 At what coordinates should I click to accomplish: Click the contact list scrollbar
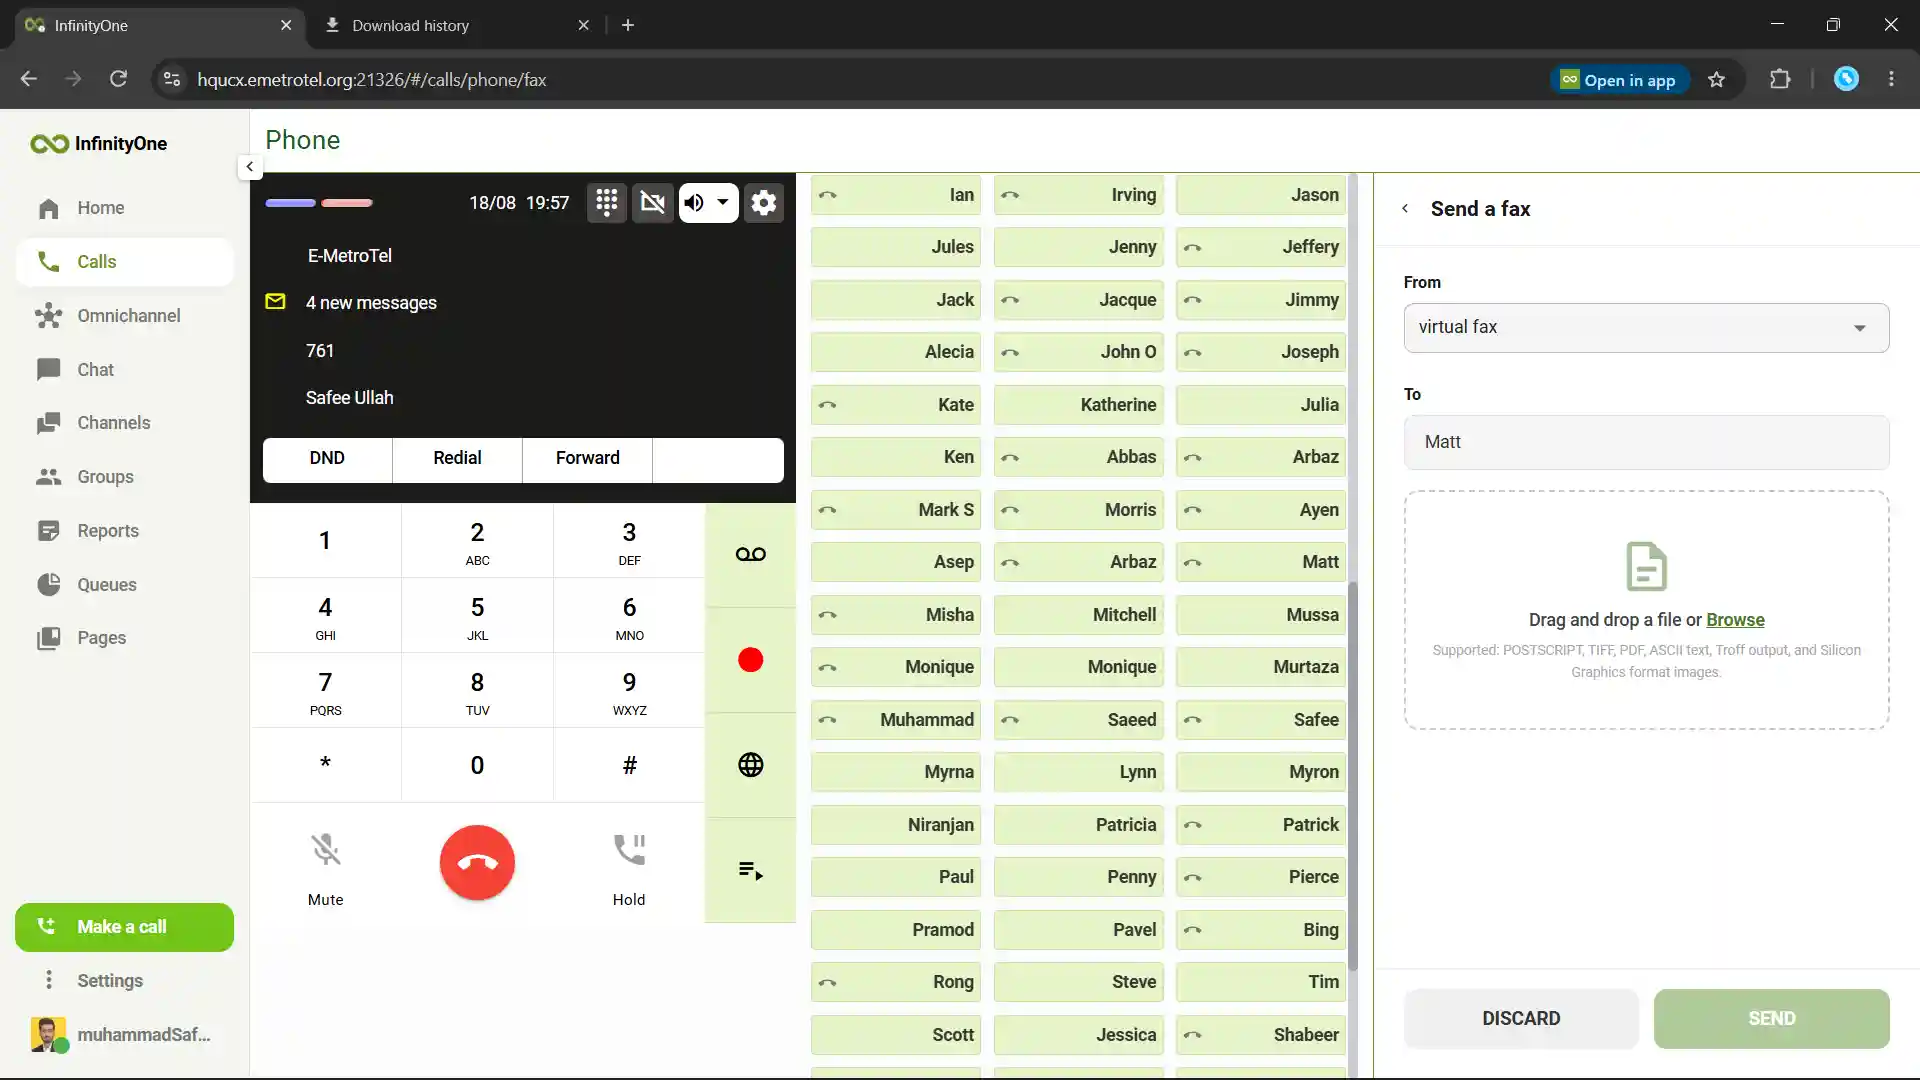tap(1353, 775)
